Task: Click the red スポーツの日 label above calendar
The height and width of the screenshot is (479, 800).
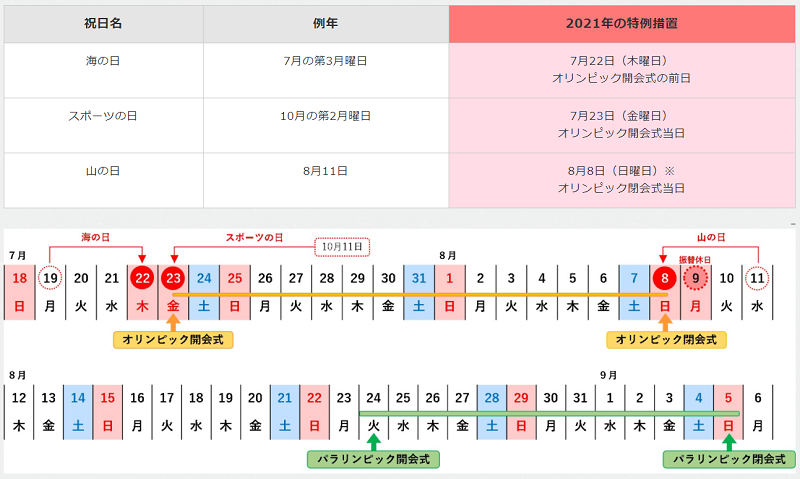Action: tap(254, 237)
